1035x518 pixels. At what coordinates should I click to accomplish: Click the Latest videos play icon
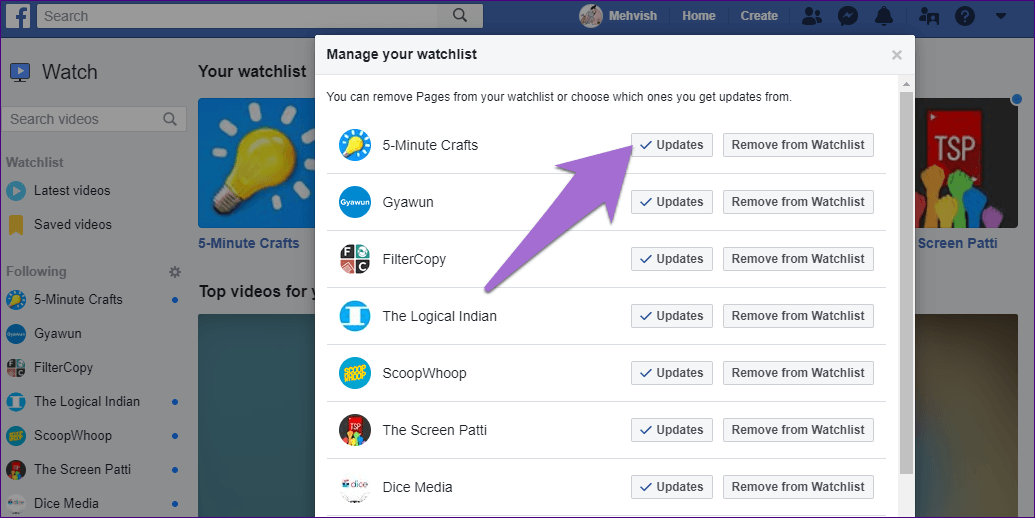pyautogui.click(x=16, y=191)
